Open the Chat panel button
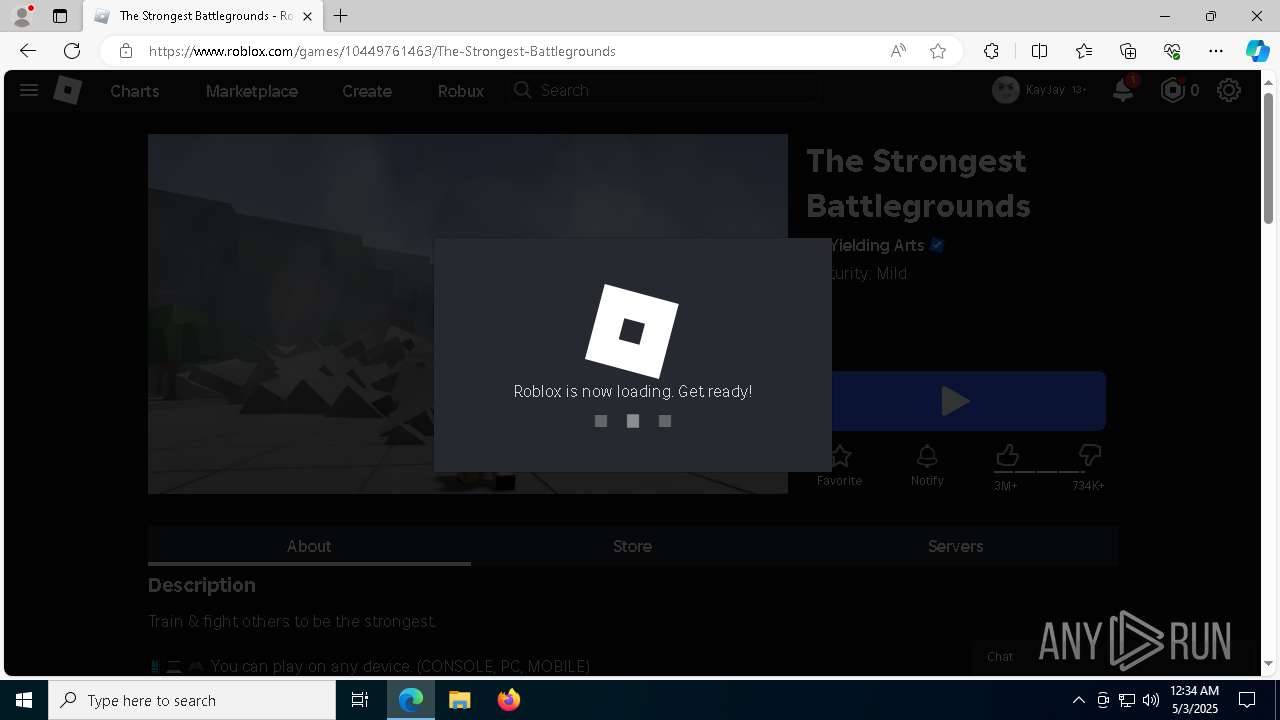The height and width of the screenshot is (720, 1280). 1000,657
